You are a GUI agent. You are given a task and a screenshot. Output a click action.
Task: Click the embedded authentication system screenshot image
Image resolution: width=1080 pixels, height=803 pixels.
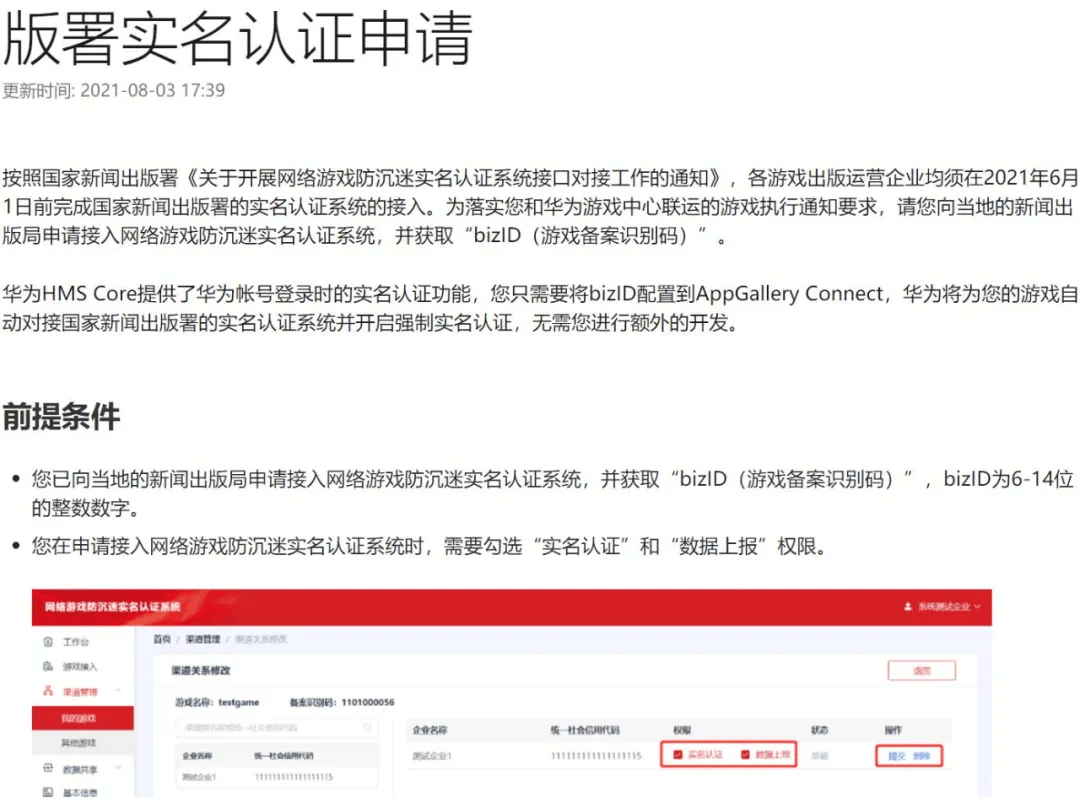click(512, 694)
